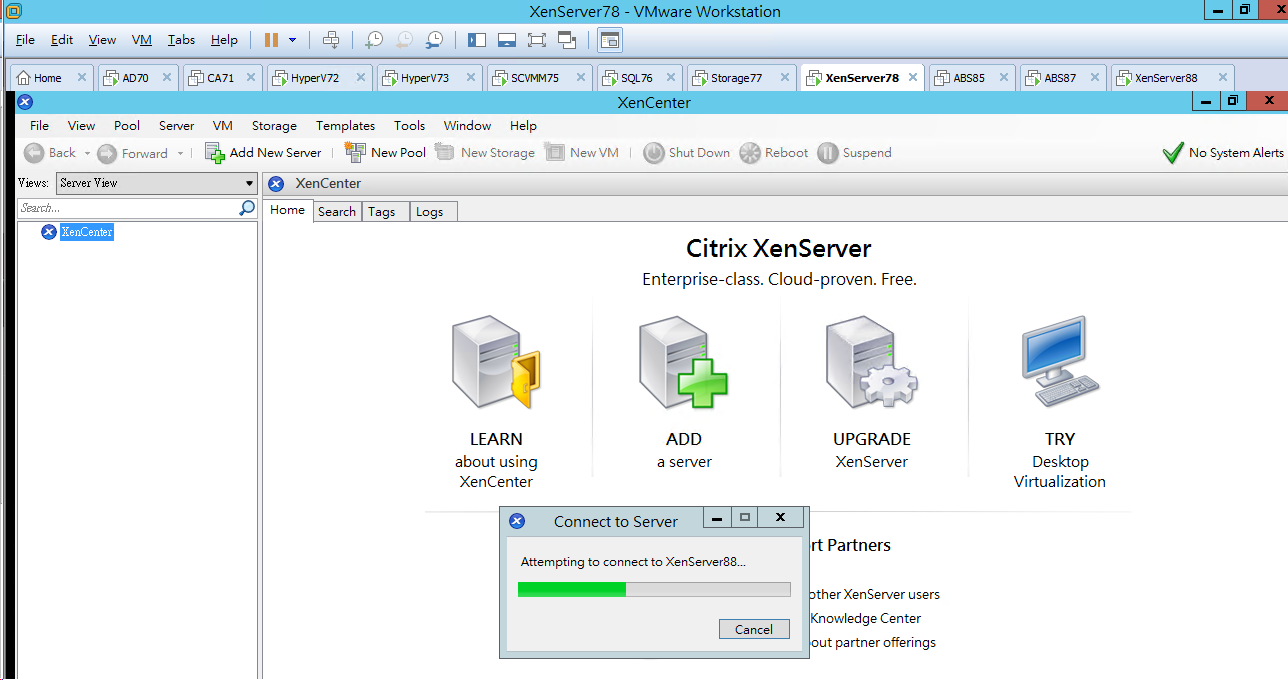Click the No System Alerts indicator

[x=1223, y=153]
